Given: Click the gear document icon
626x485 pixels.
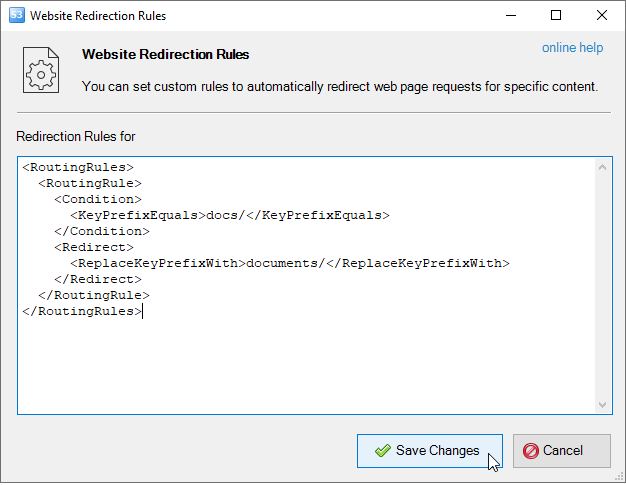Looking at the screenshot, I should 41,70.
